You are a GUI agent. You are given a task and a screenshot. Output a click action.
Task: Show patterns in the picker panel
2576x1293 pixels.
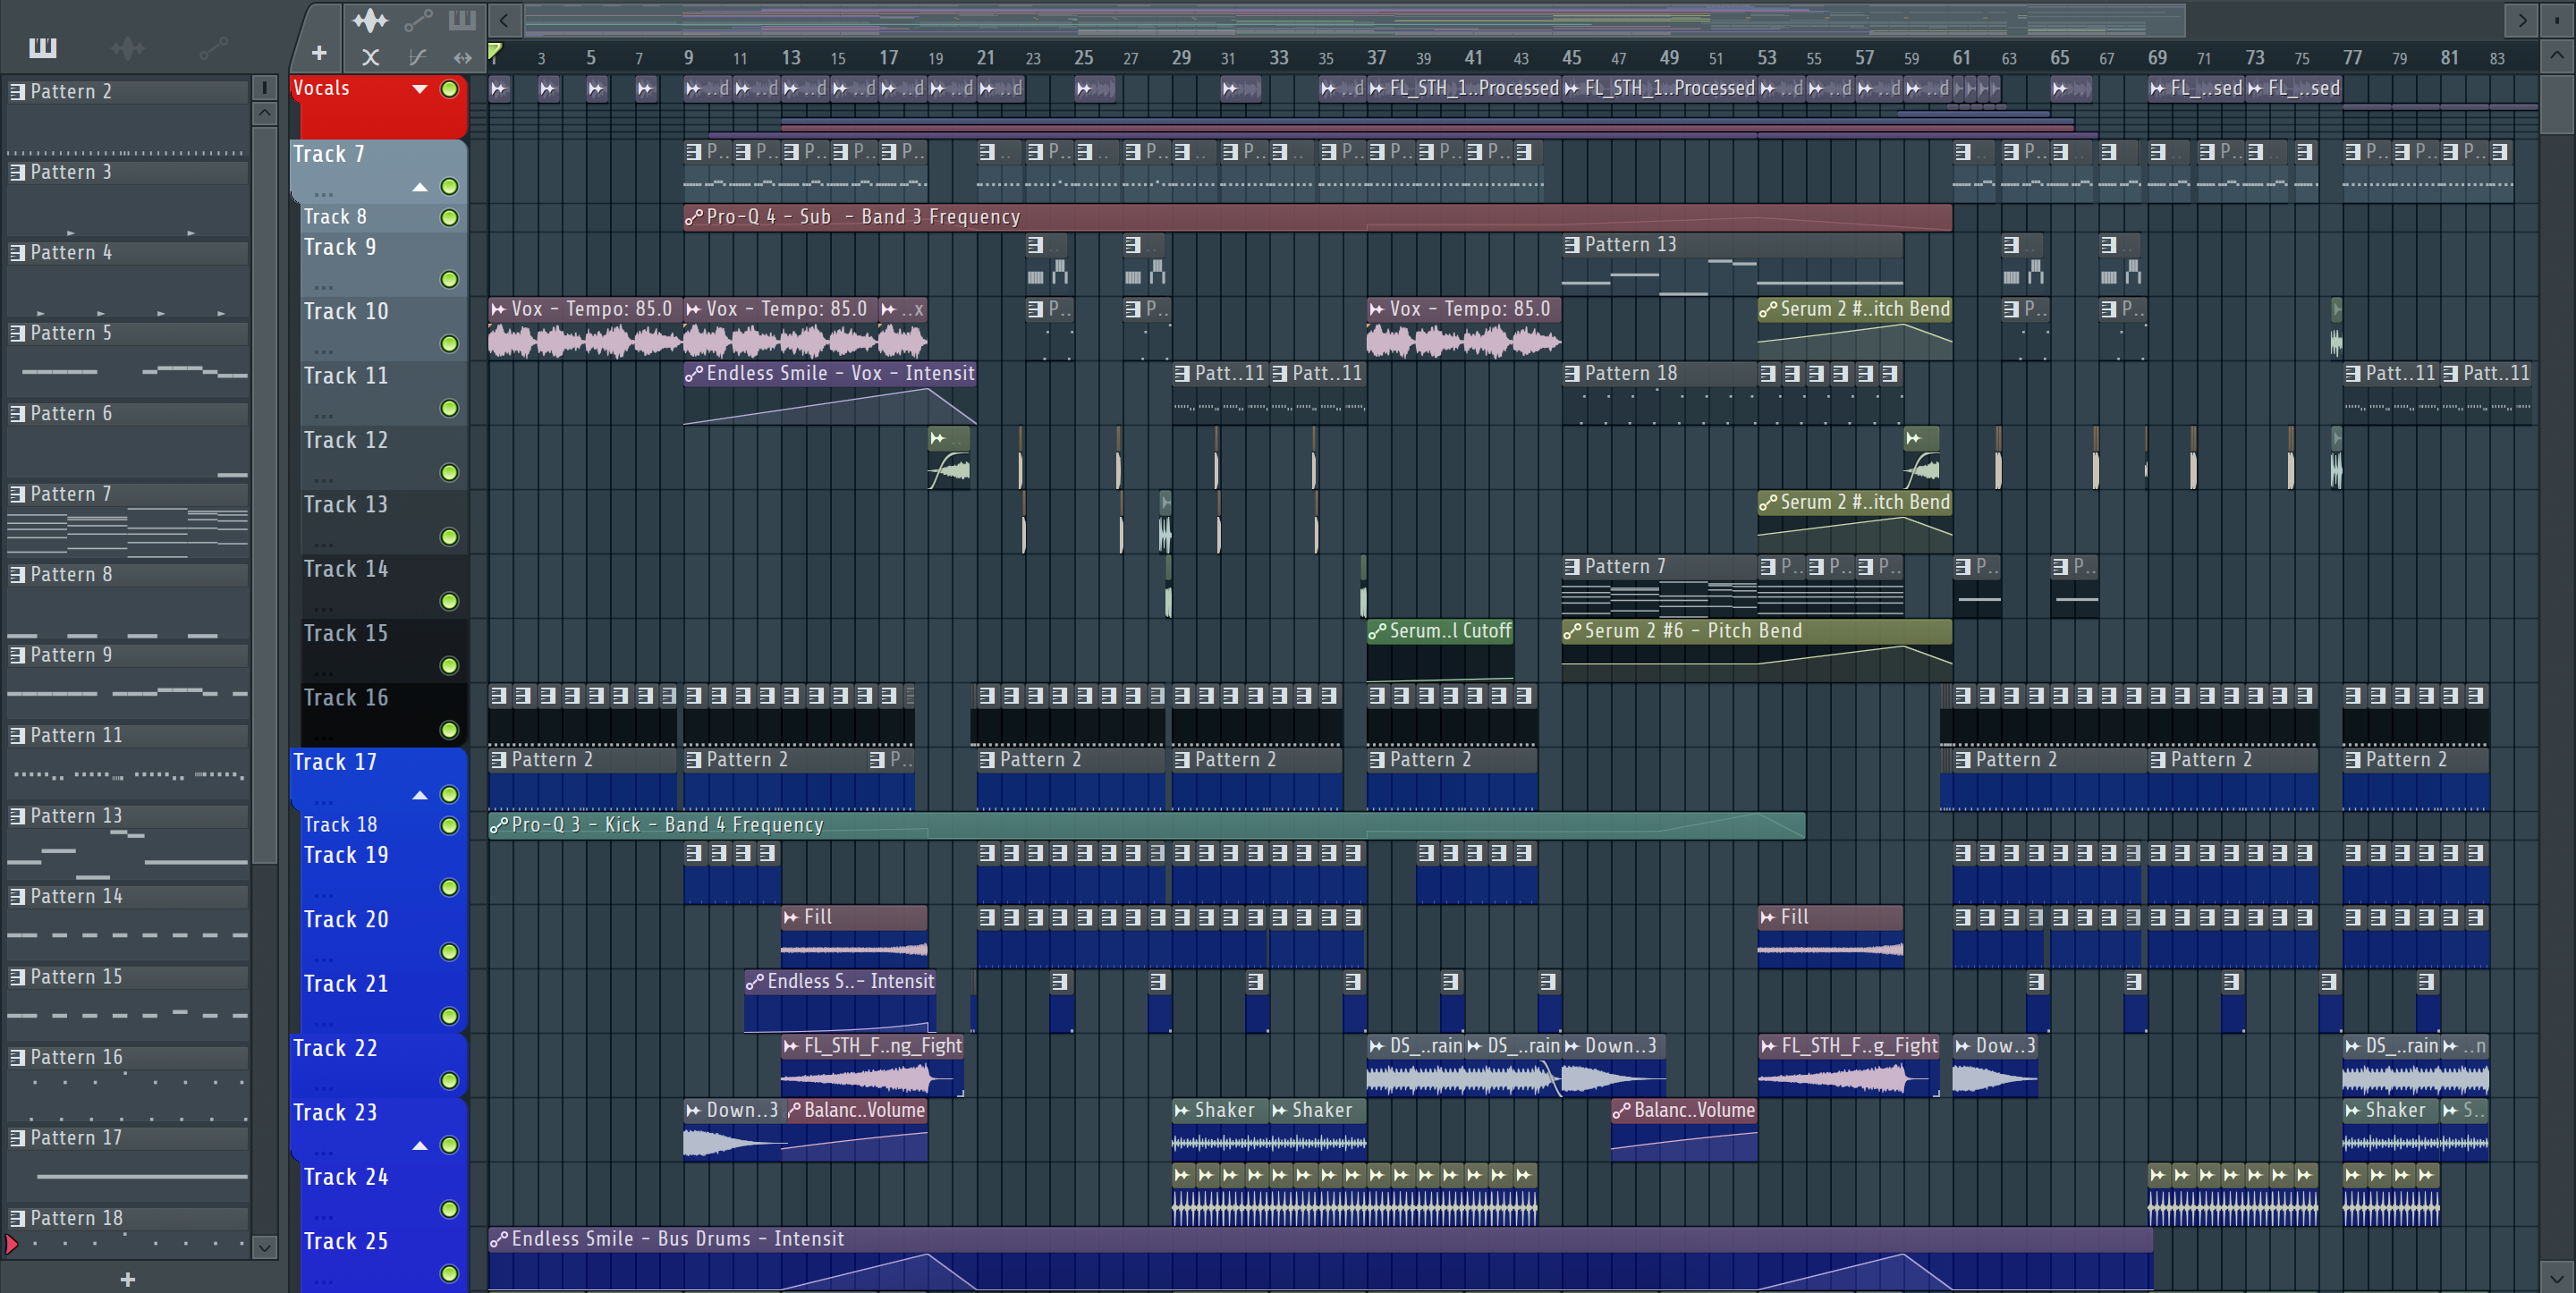point(43,47)
